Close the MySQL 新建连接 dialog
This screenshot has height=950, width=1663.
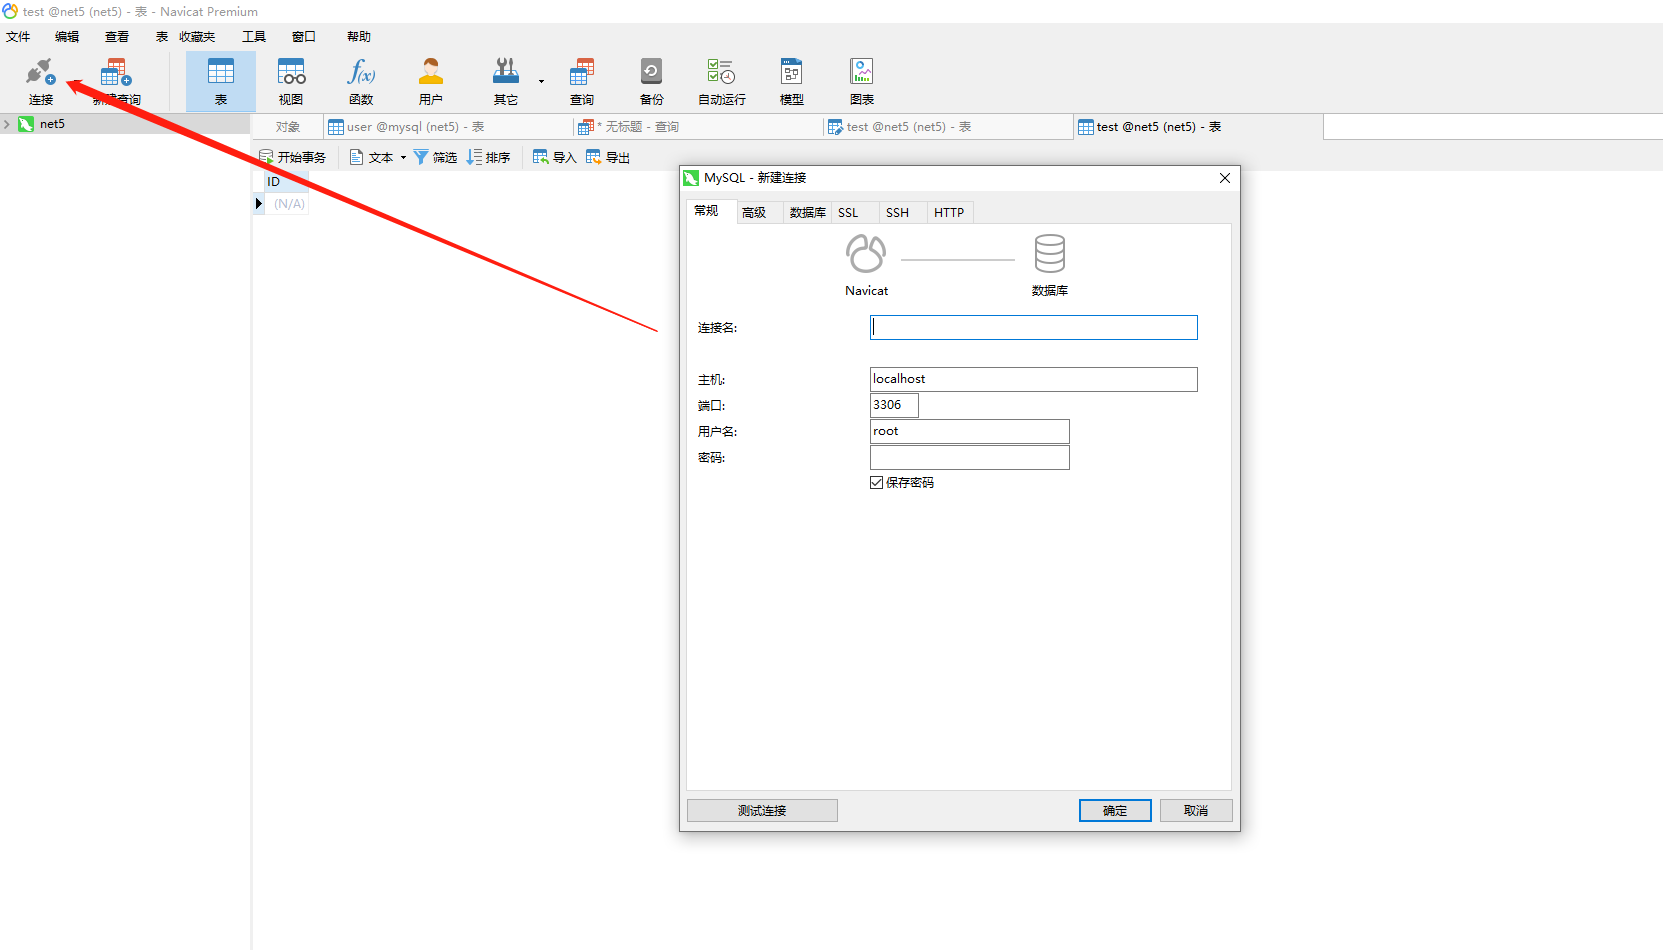tap(1225, 178)
